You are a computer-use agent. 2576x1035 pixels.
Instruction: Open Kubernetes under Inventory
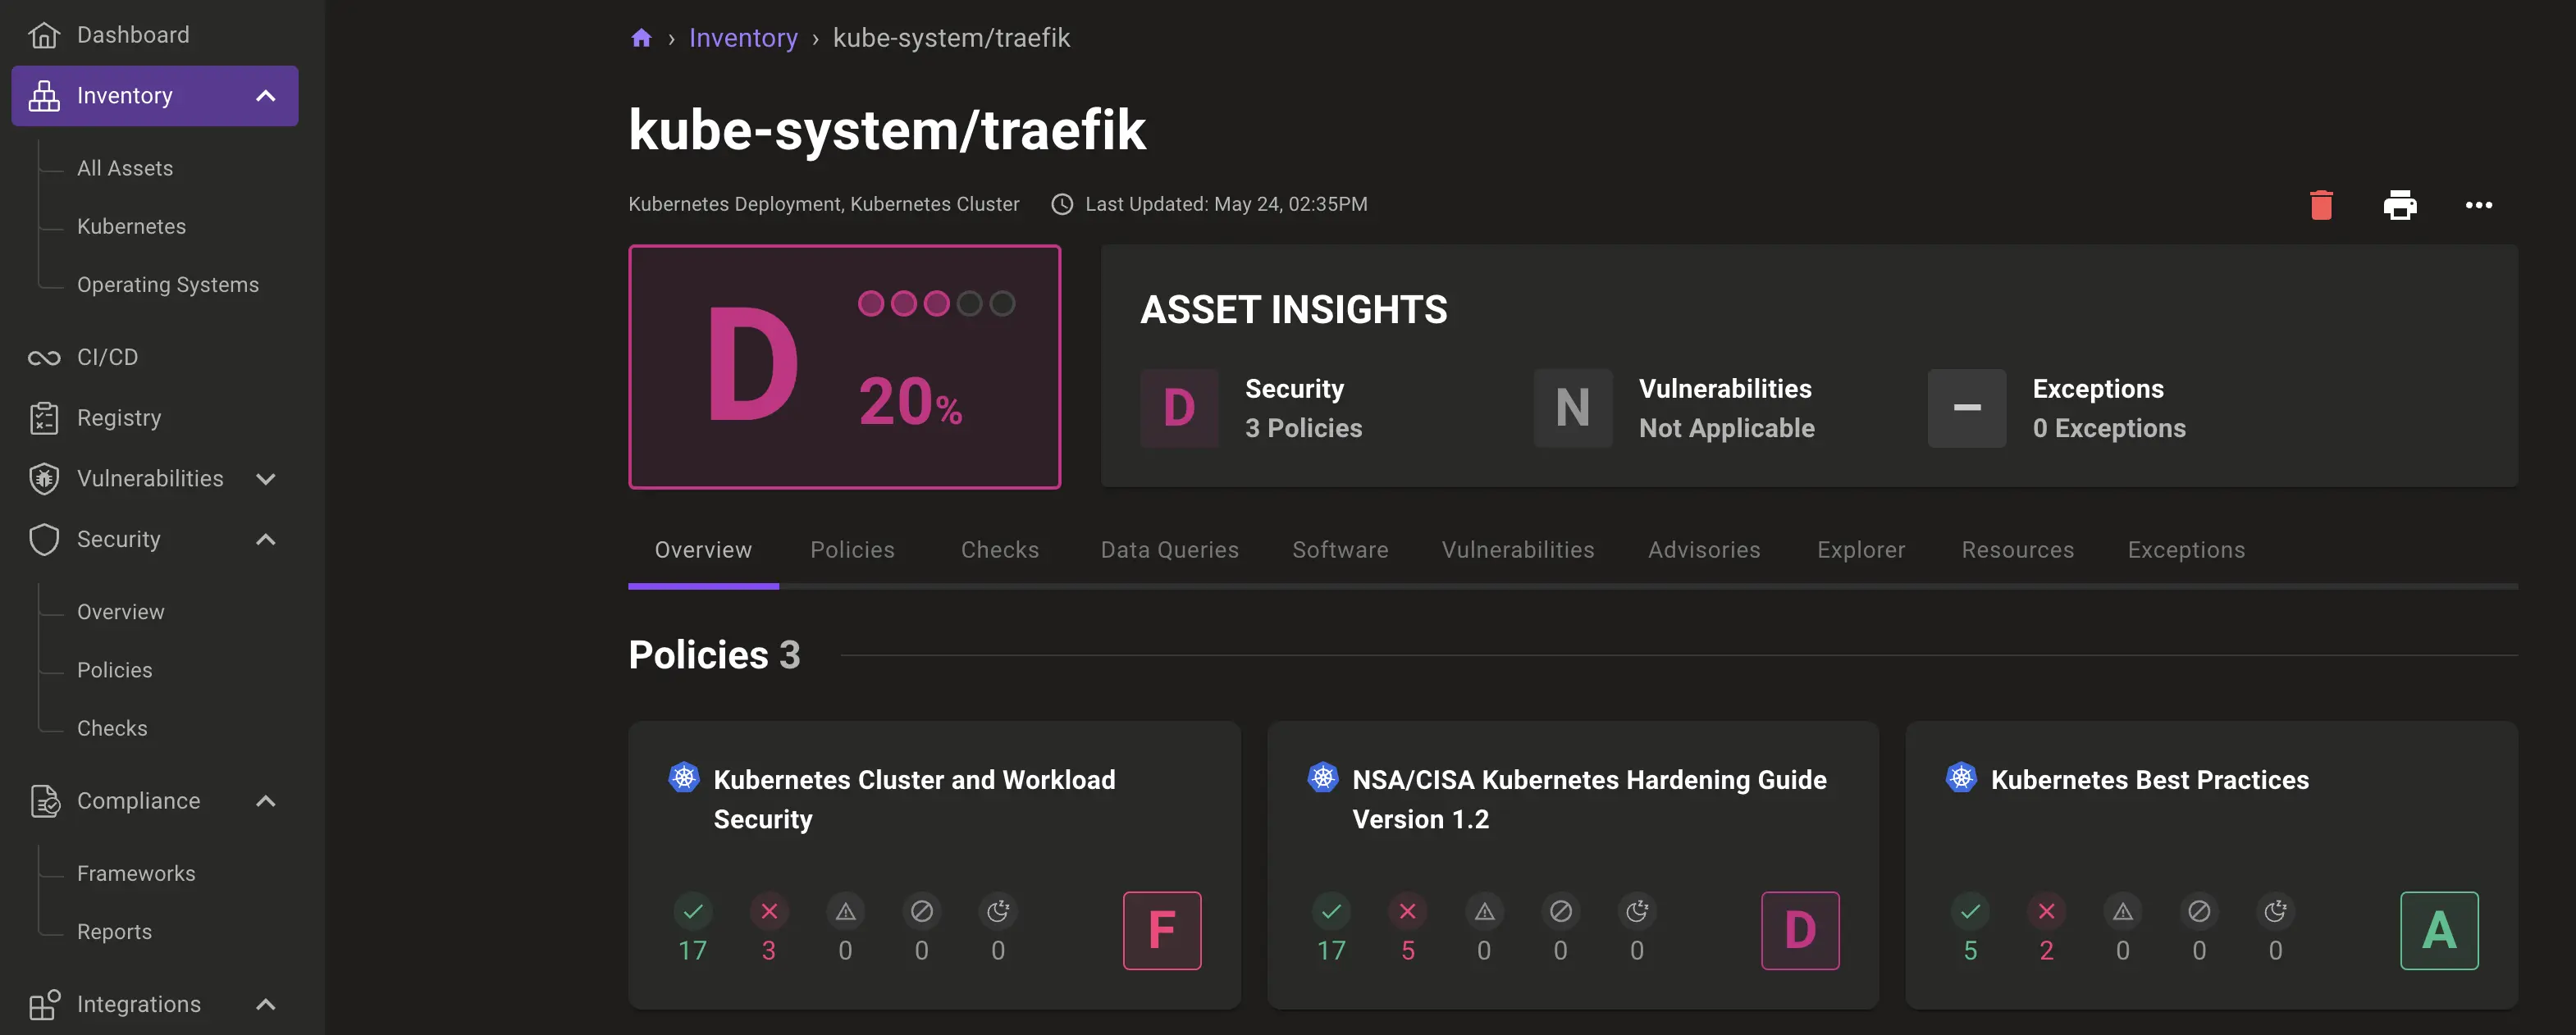pos(131,226)
